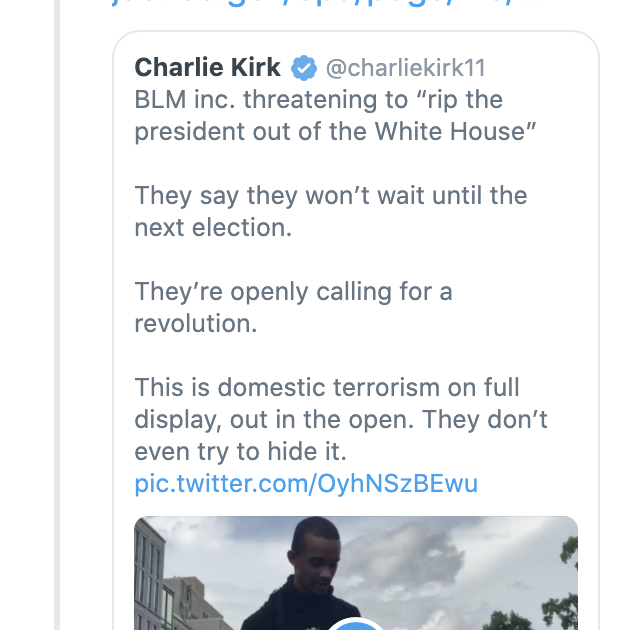Click "They say they won't wait" sentence
This screenshot has height=630, width=620.
pos(330,195)
